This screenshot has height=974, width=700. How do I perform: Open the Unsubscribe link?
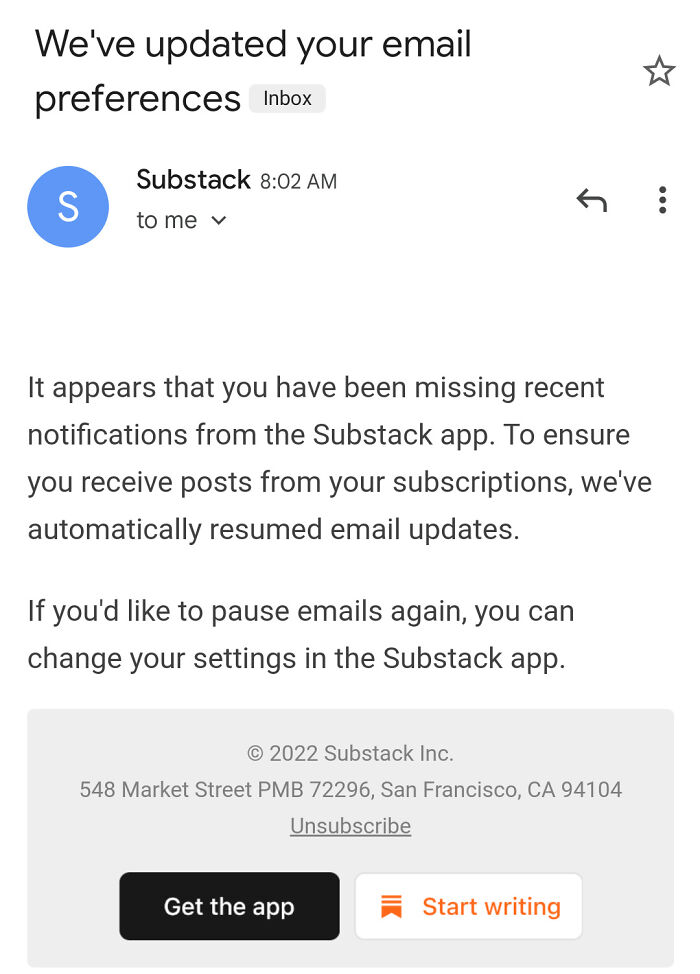point(349,825)
